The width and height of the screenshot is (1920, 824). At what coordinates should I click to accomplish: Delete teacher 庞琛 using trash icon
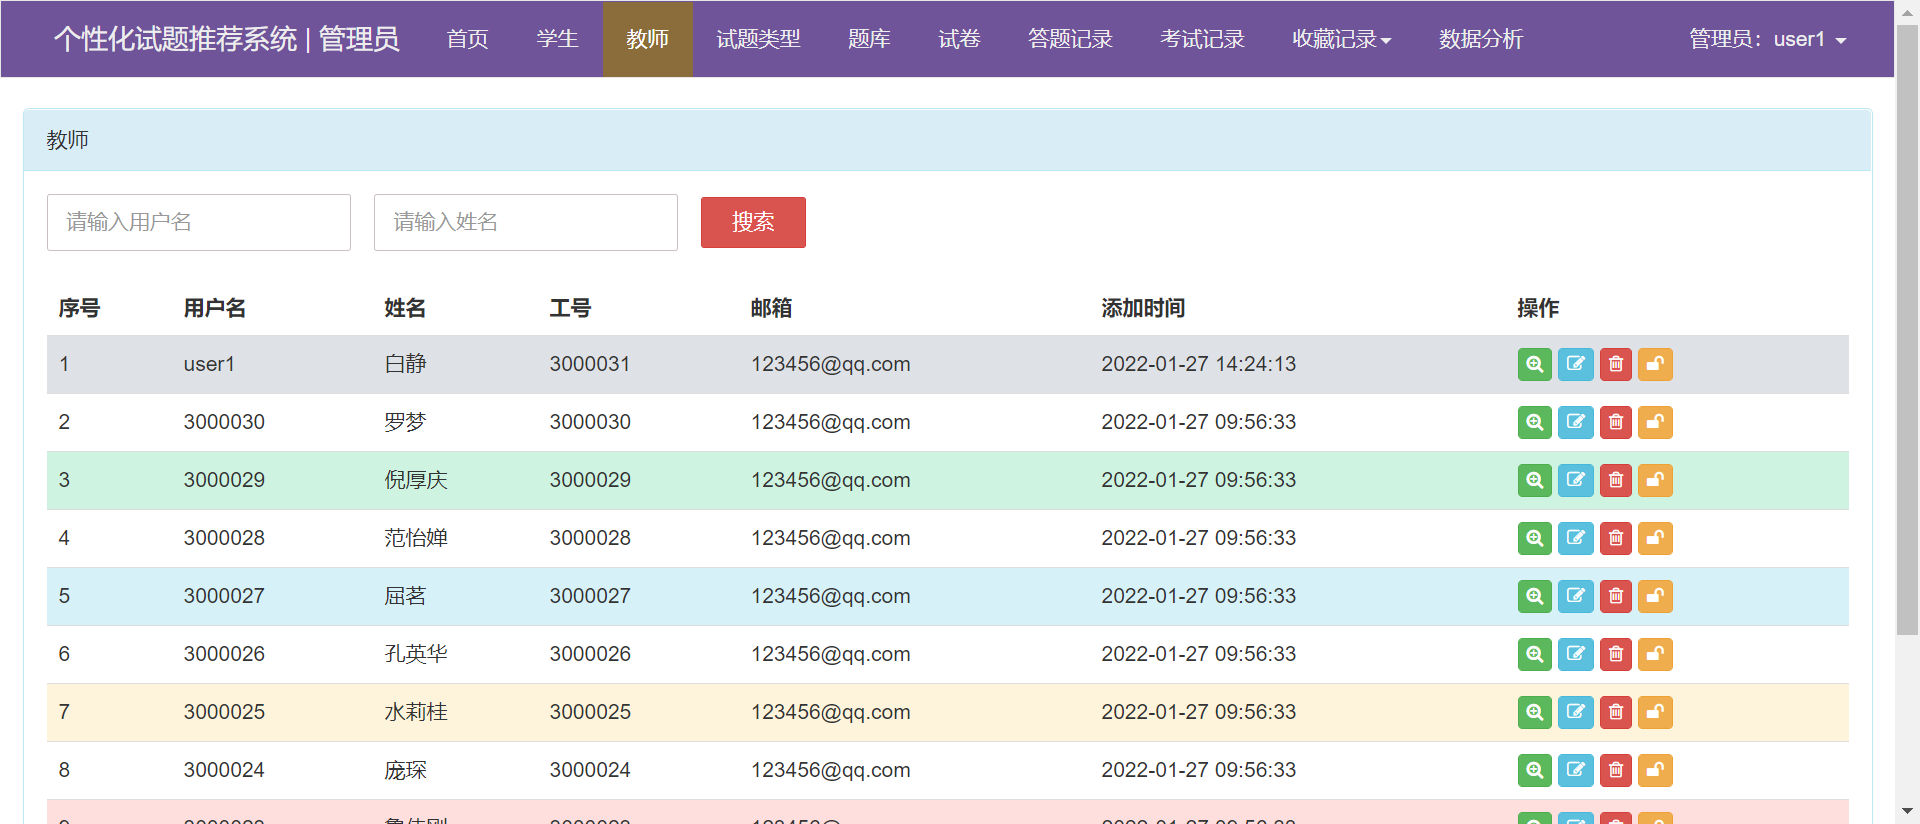1615,770
